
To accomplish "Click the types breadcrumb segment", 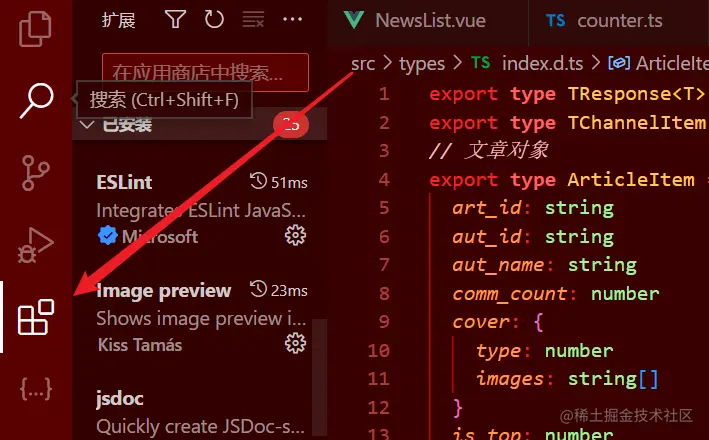I will coord(422,64).
